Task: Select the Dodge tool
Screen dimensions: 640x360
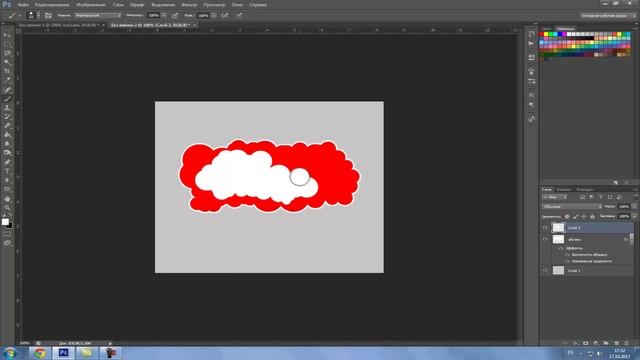Action: click(x=7, y=153)
